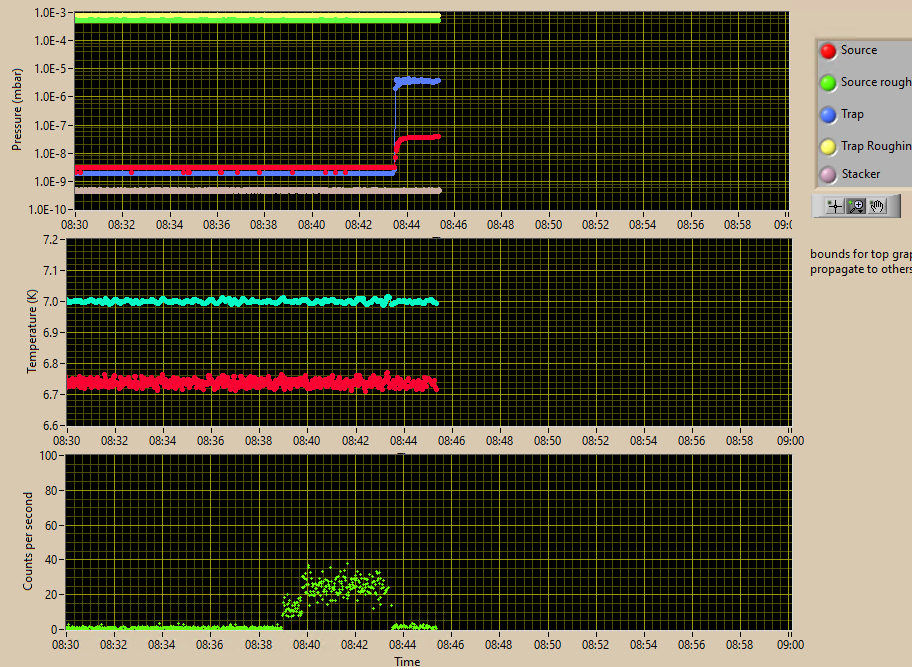This screenshot has width=912, height=667.
Task: Select the Source legend label
Action: pos(858,50)
